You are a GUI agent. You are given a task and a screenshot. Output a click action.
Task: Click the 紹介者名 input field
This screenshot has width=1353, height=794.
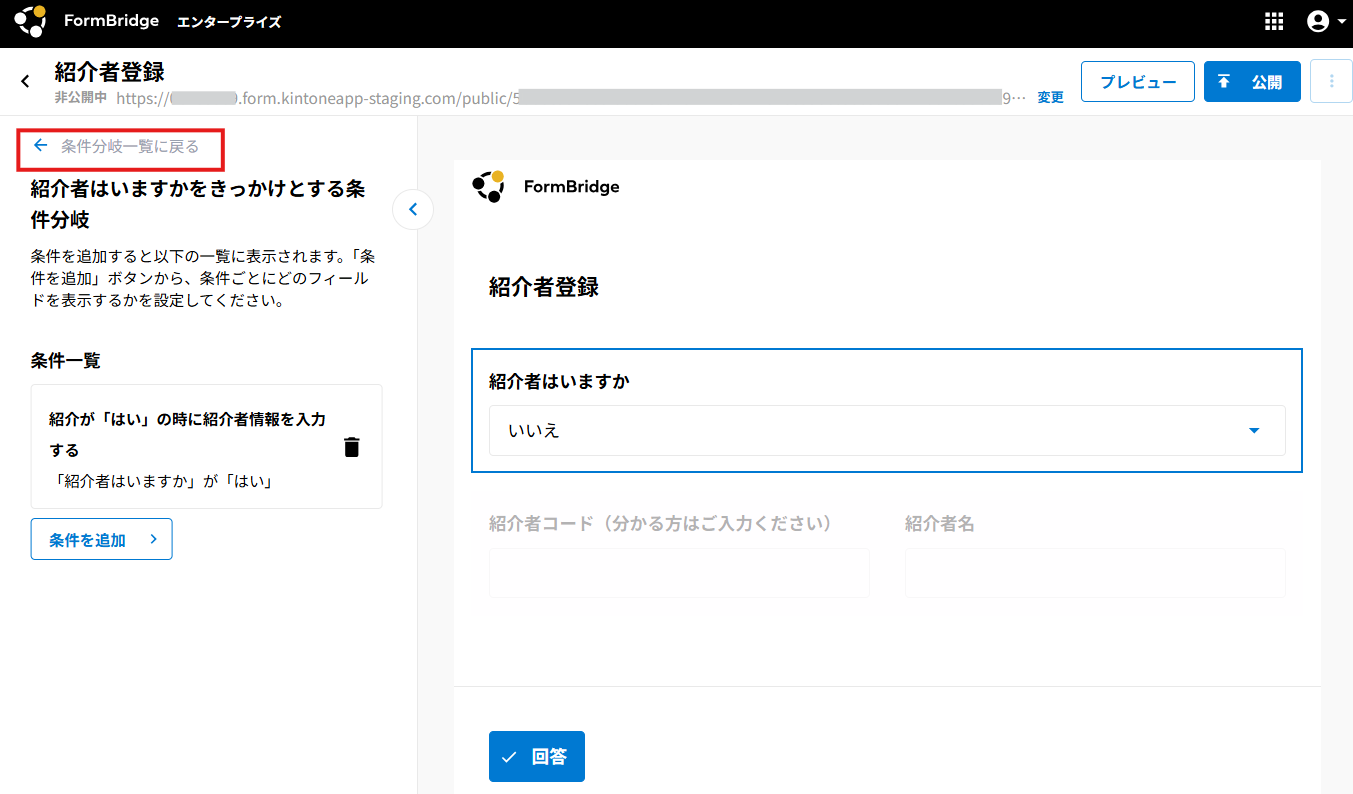pos(1095,573)
